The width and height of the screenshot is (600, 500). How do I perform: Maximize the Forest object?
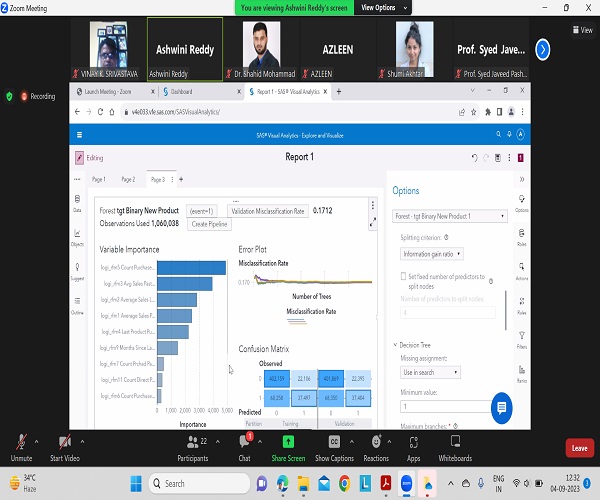click(373, 222)
